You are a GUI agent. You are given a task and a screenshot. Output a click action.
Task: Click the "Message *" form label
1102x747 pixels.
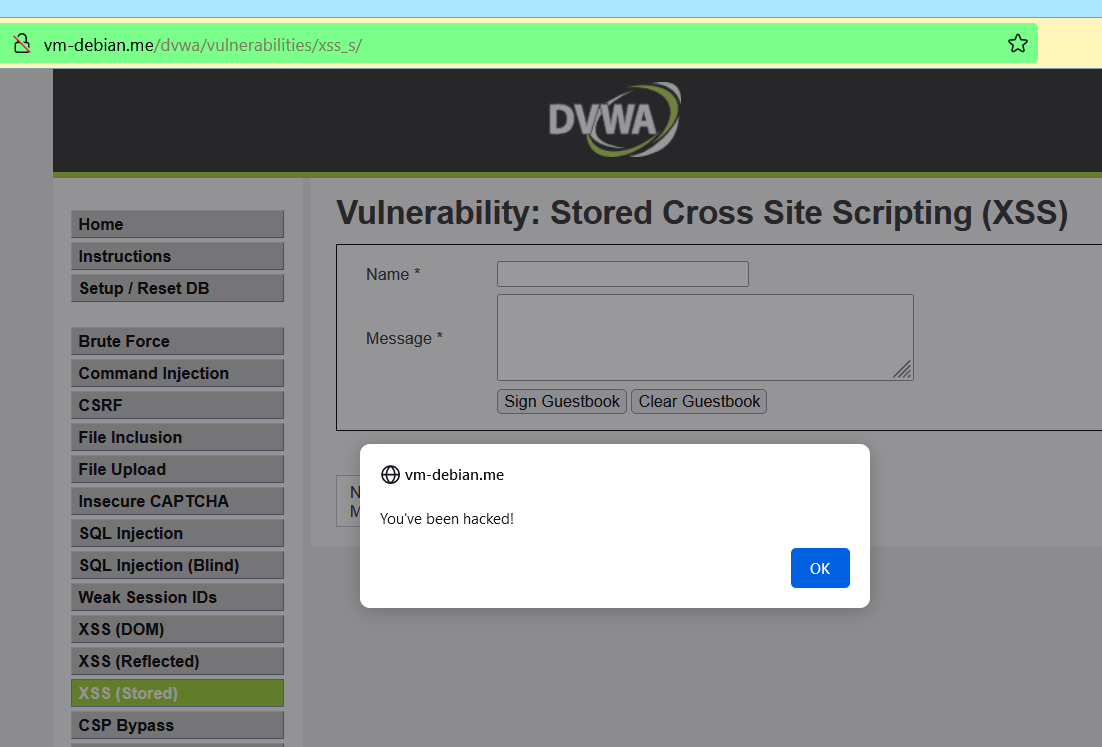coord(404,339)
